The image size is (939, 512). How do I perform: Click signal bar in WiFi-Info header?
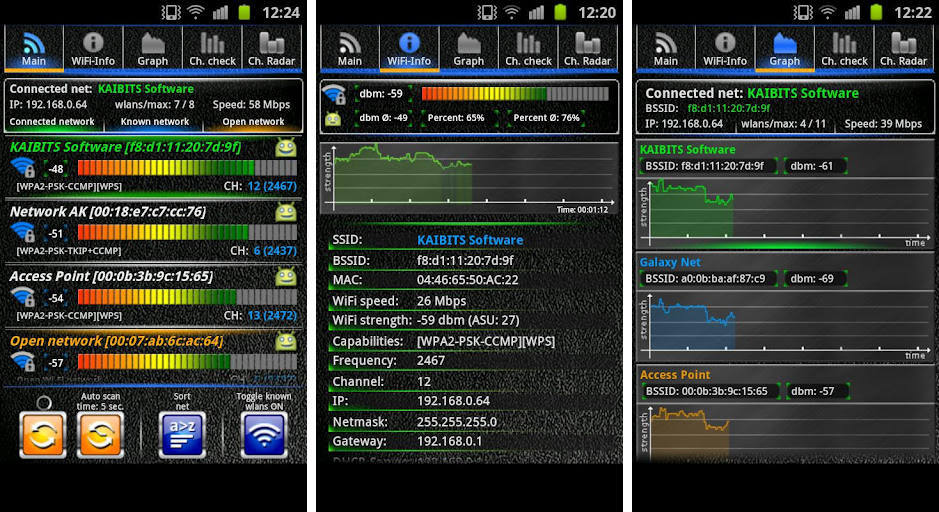click(x=515, y=93)
